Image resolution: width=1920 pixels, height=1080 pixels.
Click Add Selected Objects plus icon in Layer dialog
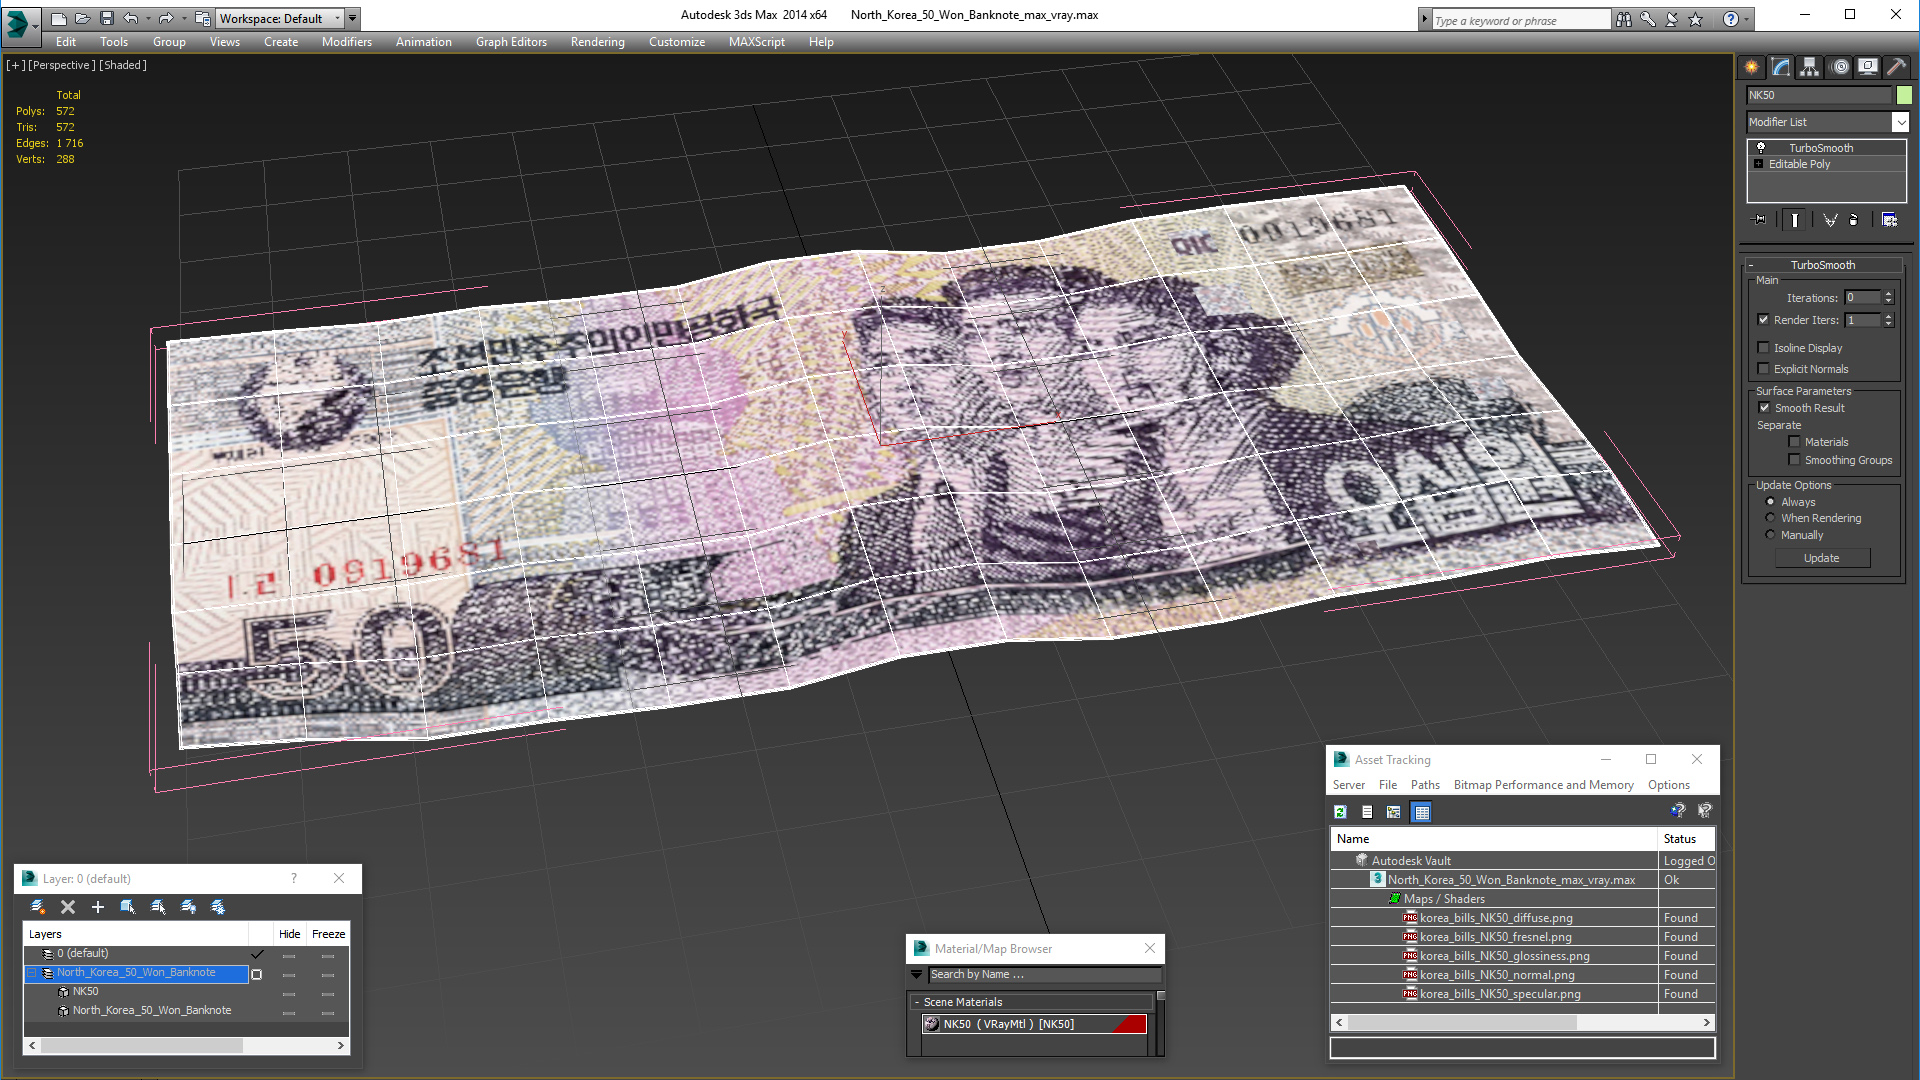pyautogui.click(x=98, y=907)
